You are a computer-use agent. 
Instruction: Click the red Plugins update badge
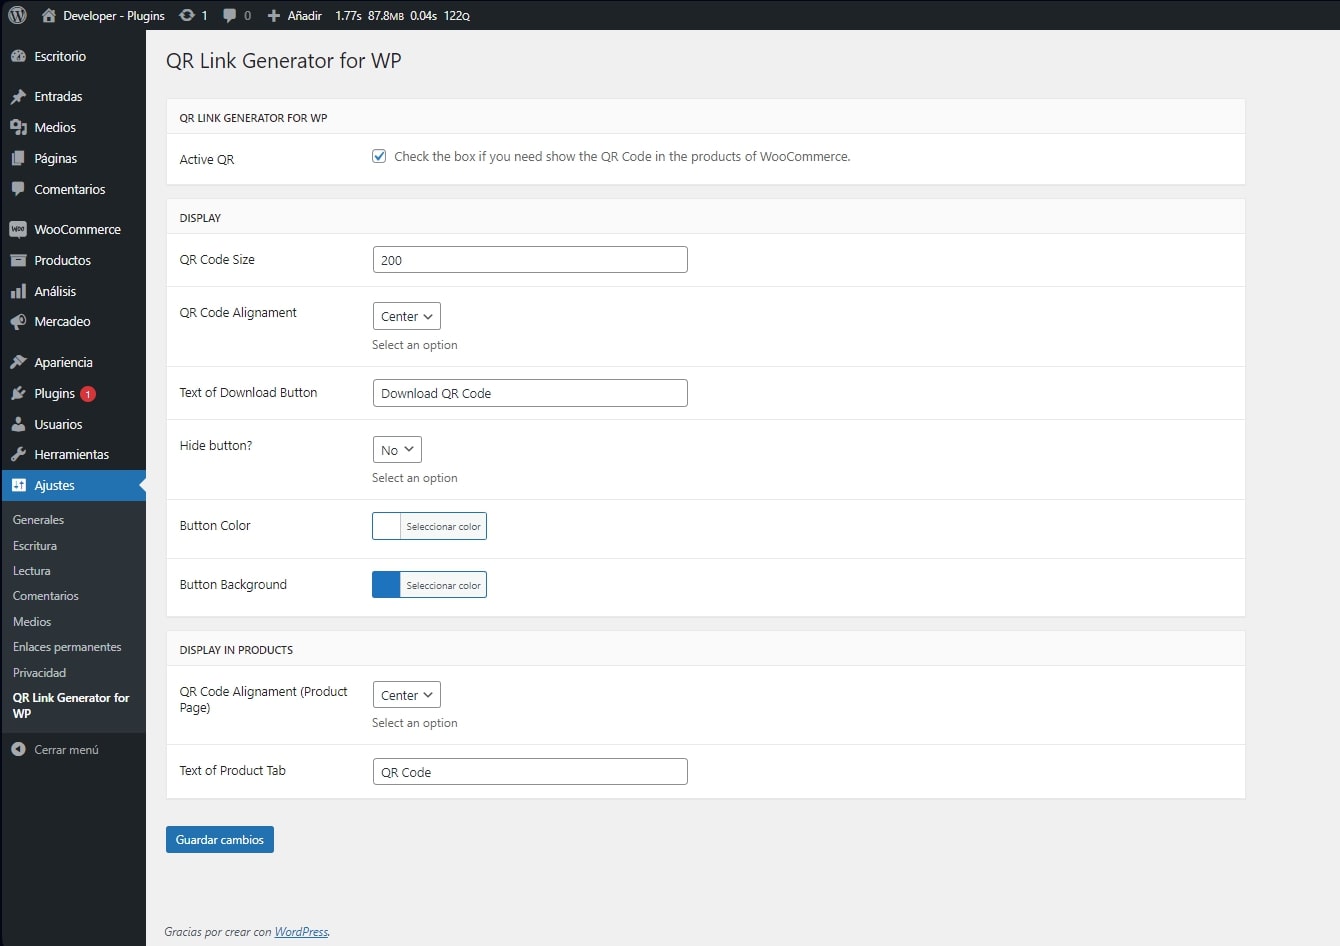pyautogui.click(x=88, y=394)
